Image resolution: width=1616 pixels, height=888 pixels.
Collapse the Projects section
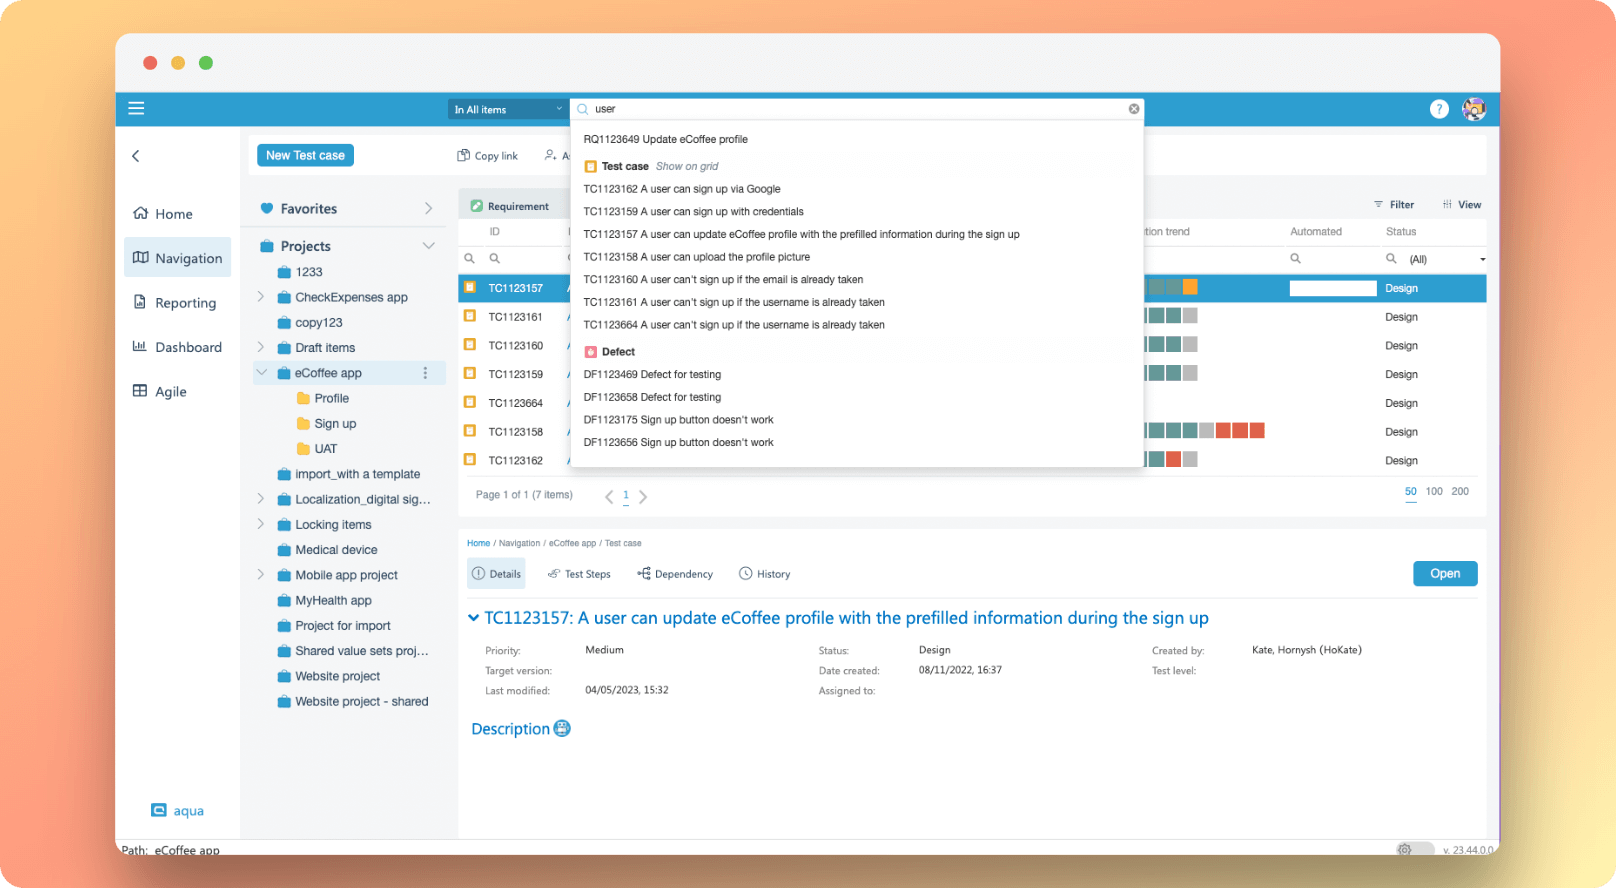click(x=428, y=246)
